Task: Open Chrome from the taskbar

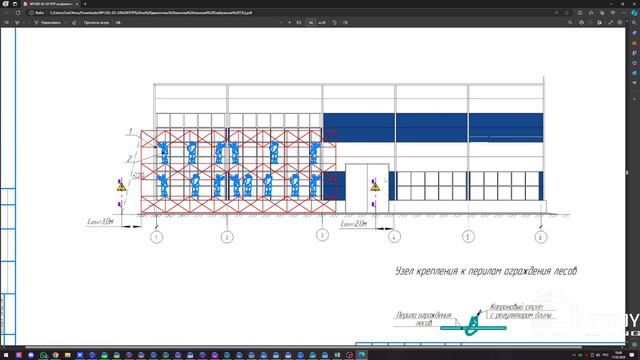Action: (55, 355)
